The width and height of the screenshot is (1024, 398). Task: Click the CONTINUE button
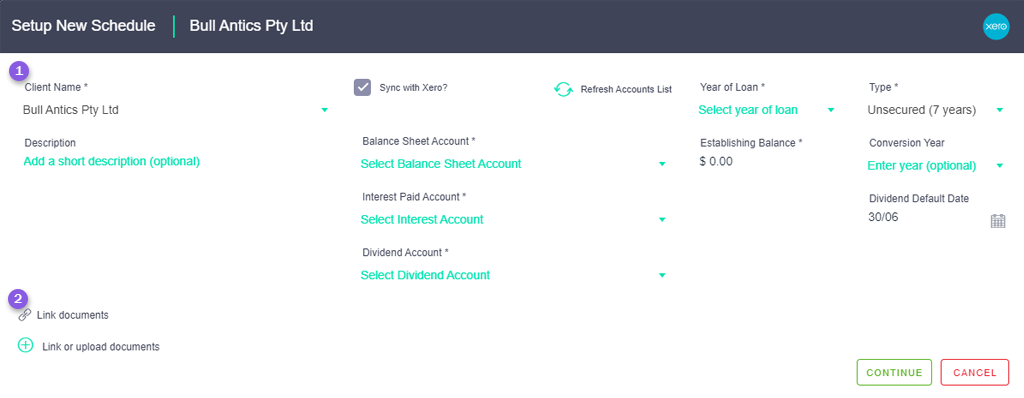click(x=894, y=373)
